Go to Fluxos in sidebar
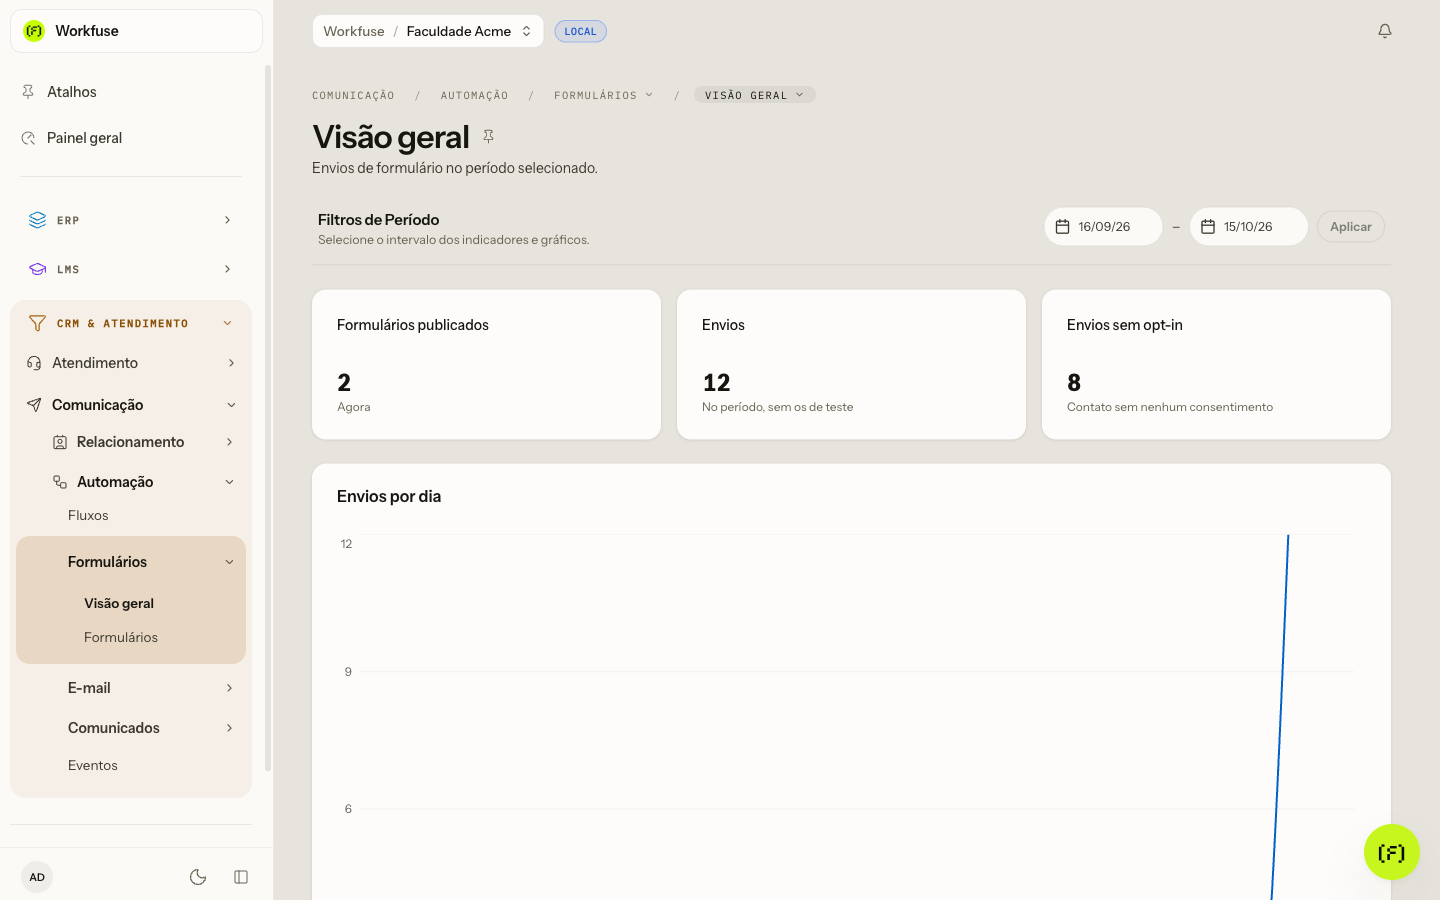The height and width of the screenshot is (900, 1440). (x=88, y=515)
